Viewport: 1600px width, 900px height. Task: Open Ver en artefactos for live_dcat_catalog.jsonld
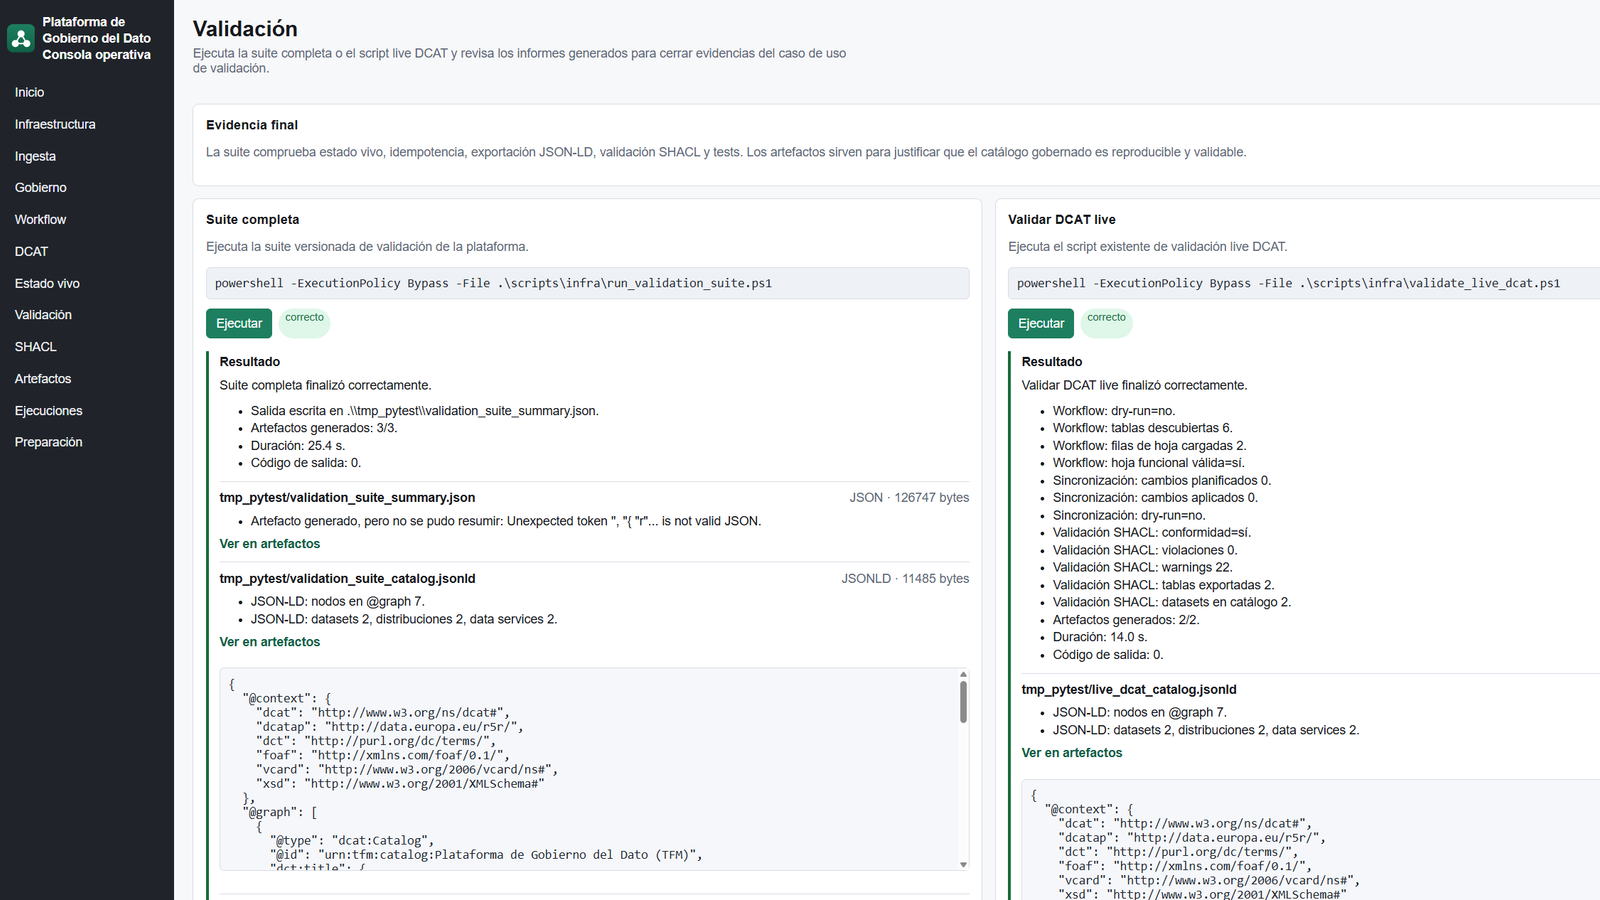(1072, 753)
